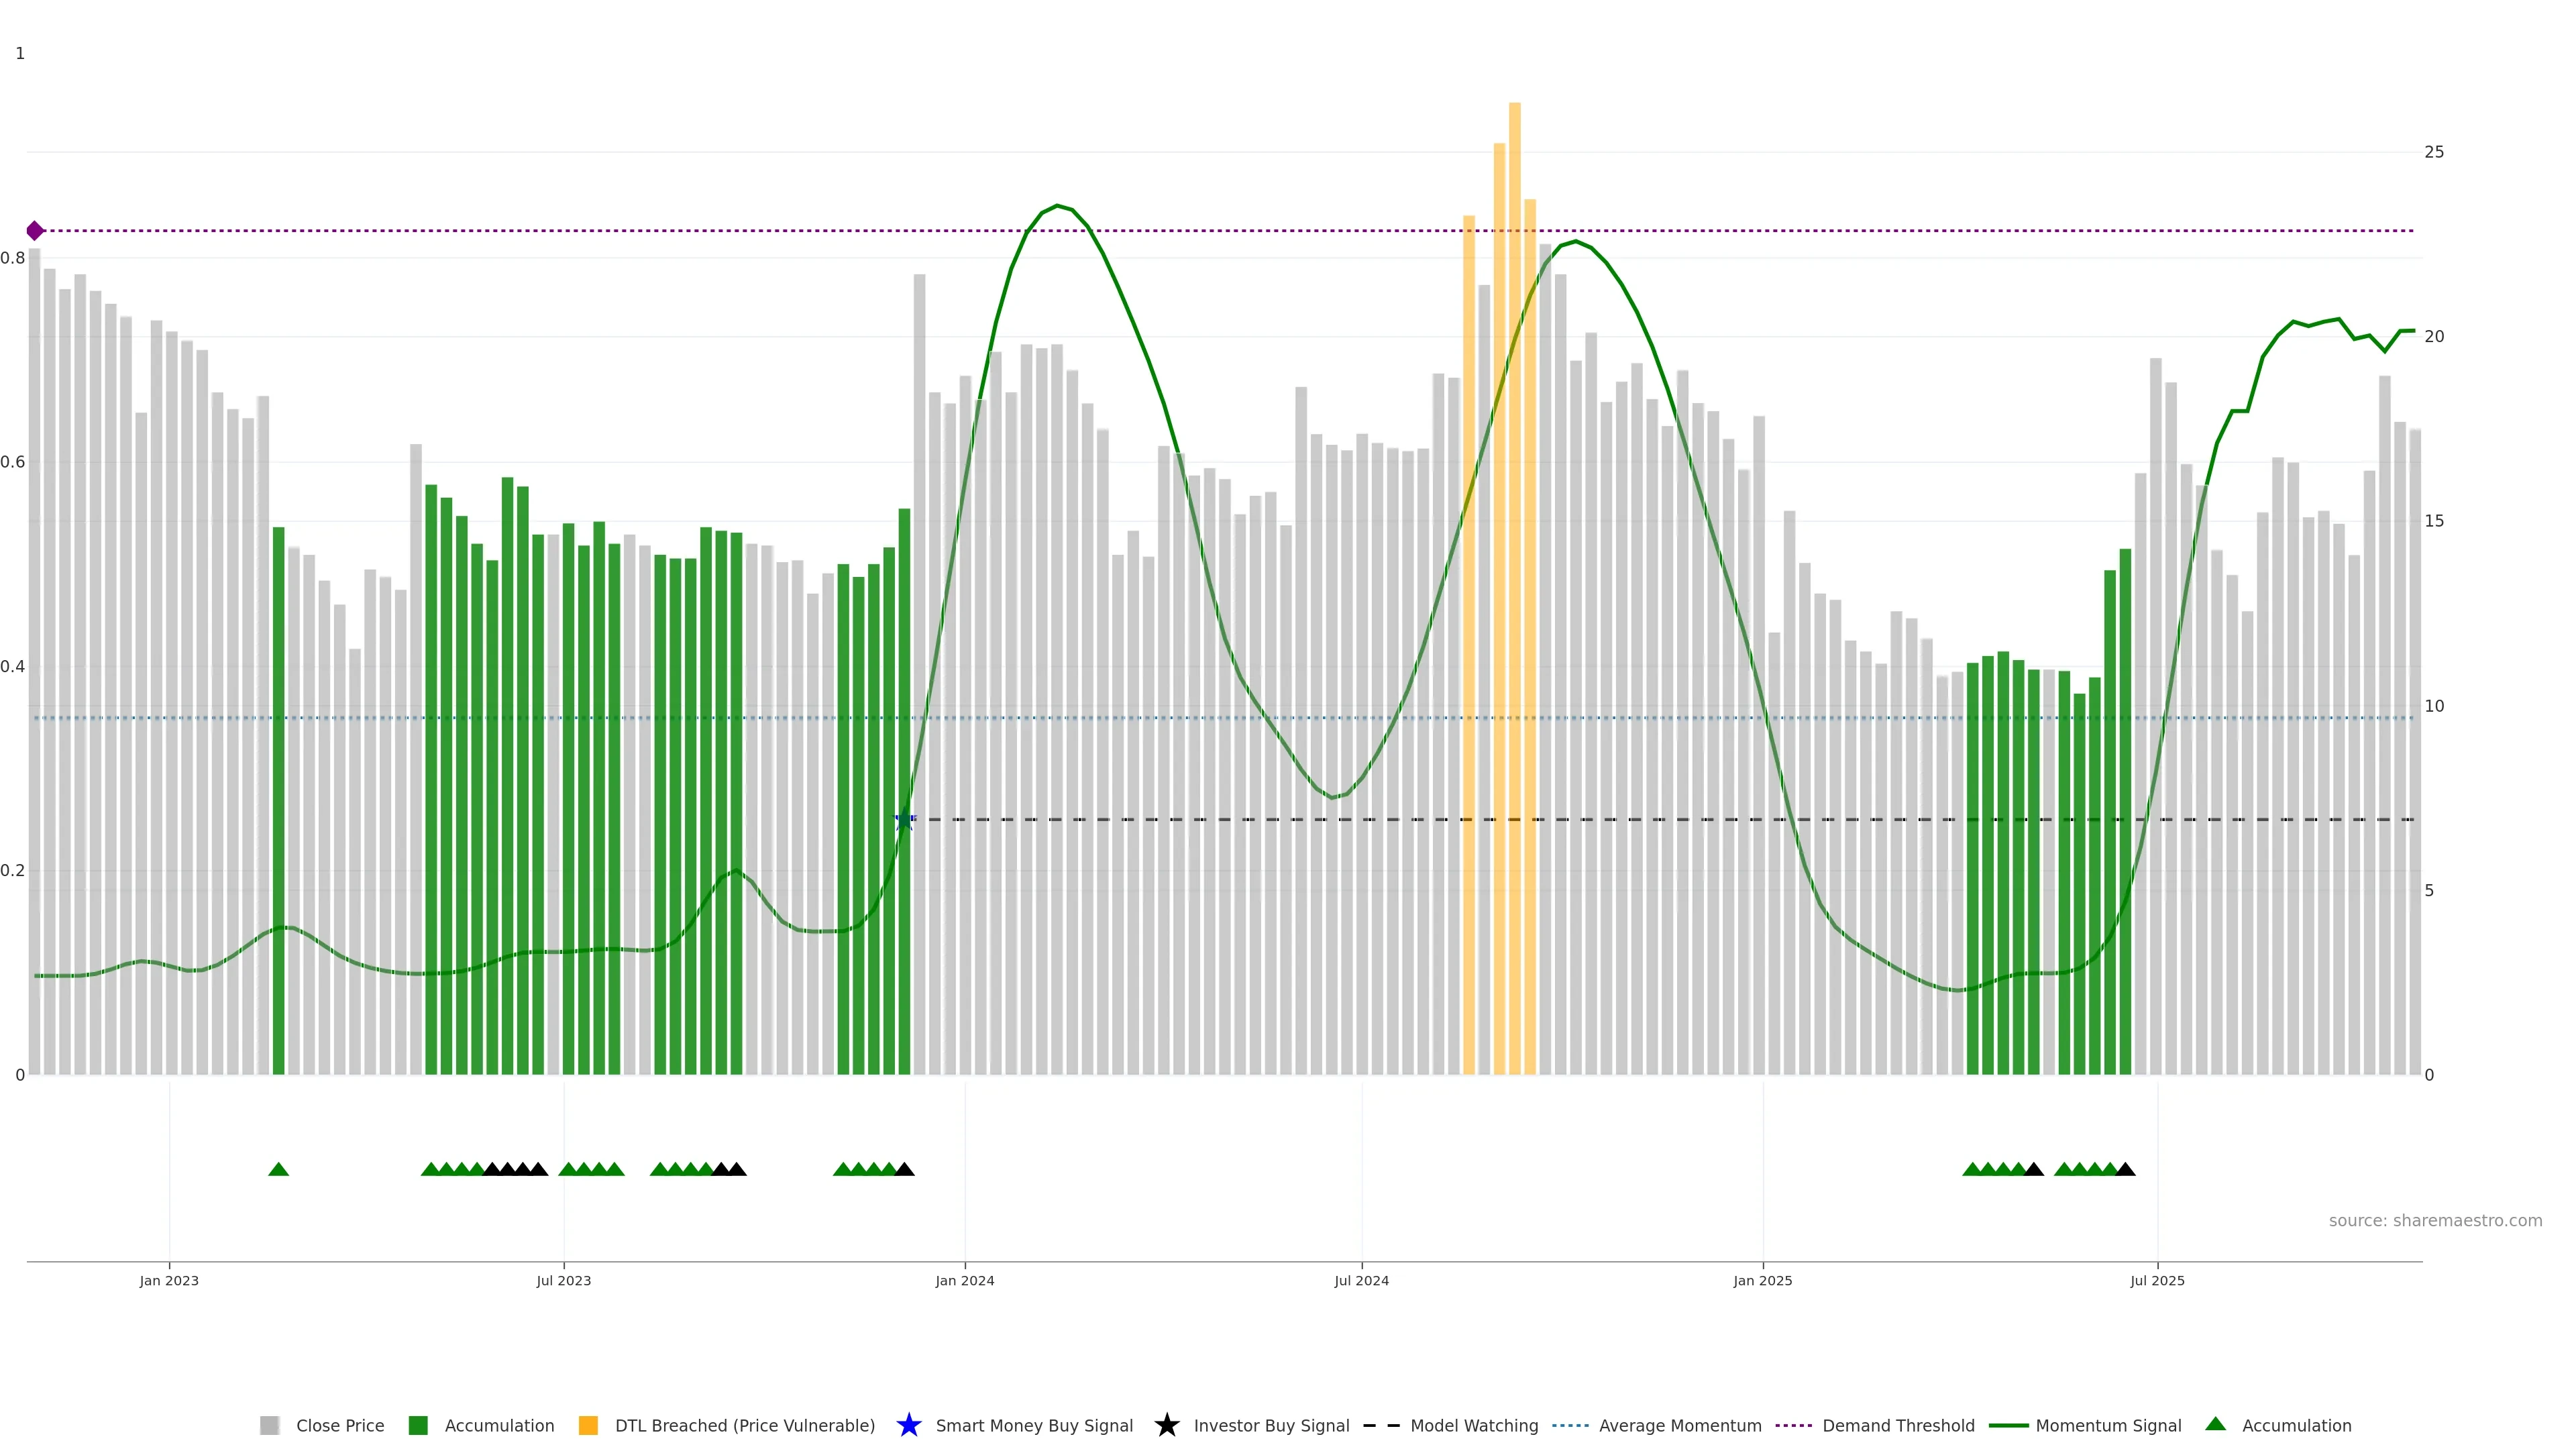Click the green Accumulation triangle legend icon

pos(2215,1424)
